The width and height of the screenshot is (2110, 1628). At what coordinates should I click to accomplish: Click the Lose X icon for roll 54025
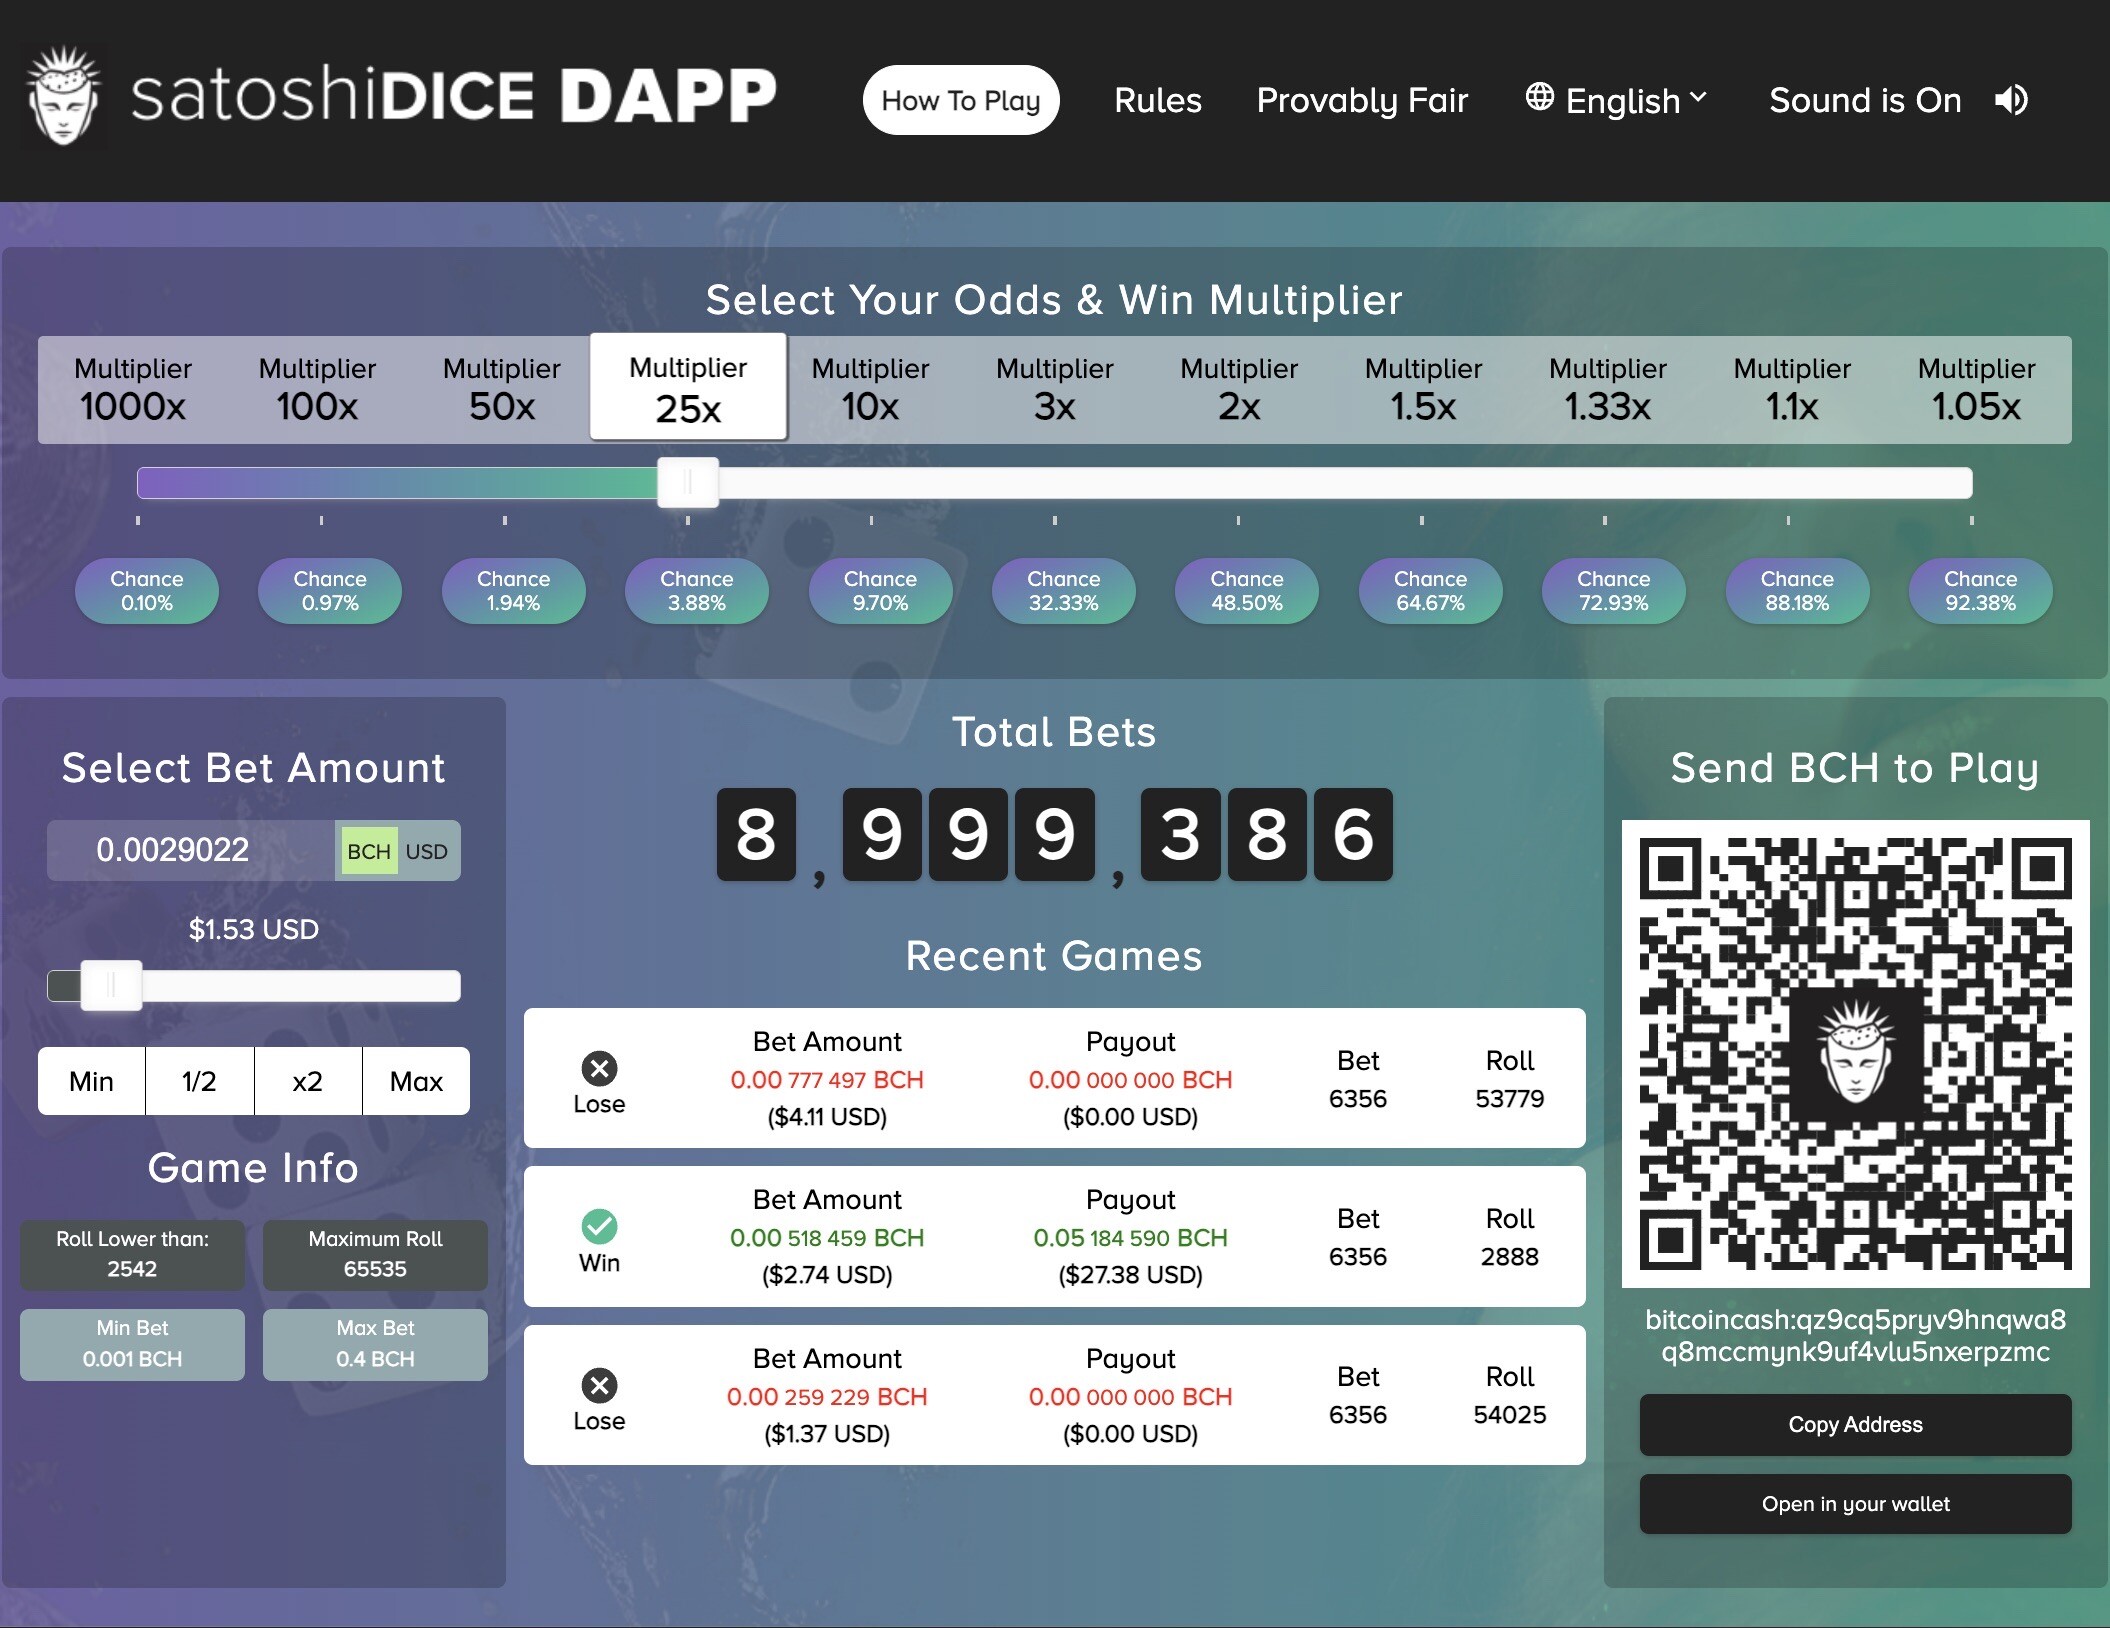[599, 1385]
